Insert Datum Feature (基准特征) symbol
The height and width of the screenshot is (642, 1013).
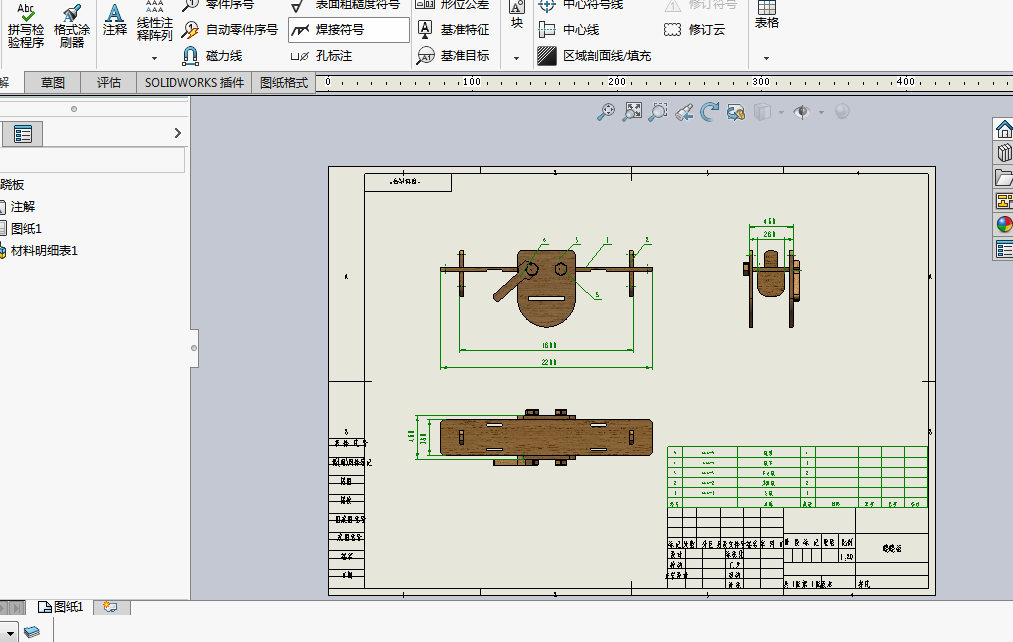click(454, 30)
